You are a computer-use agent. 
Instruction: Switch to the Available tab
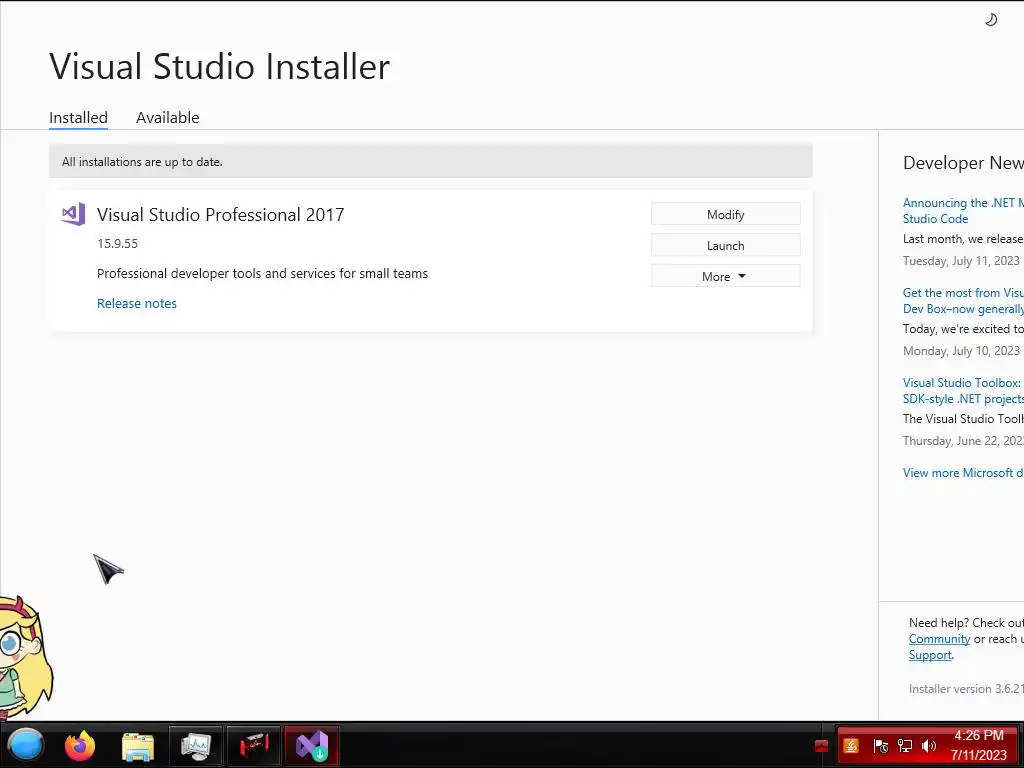[167, 118]
